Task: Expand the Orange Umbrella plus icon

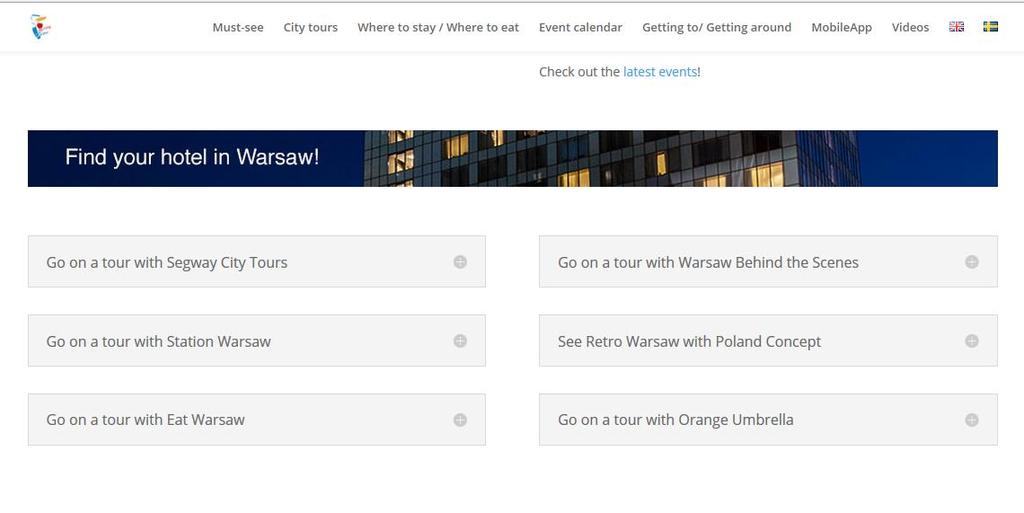Action: pos(972,420)
